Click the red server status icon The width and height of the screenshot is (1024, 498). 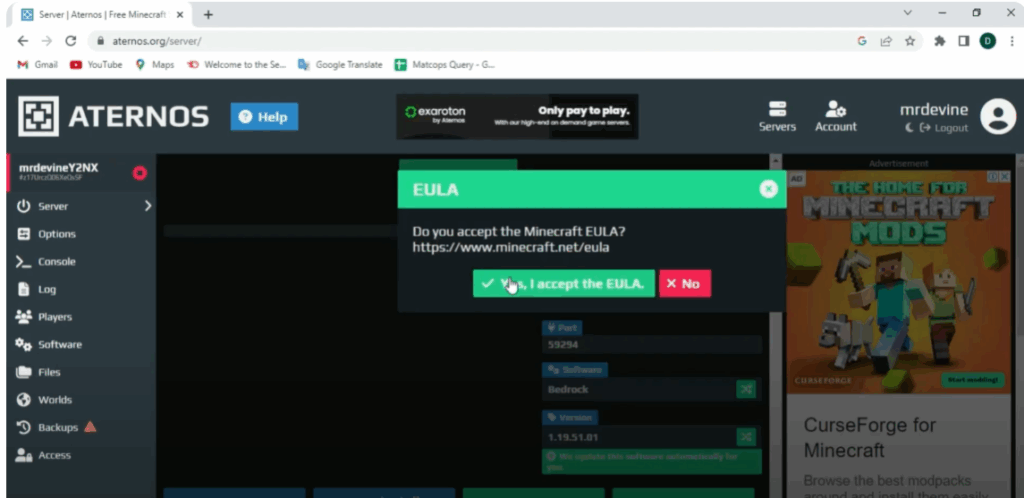tap(140, 172)
